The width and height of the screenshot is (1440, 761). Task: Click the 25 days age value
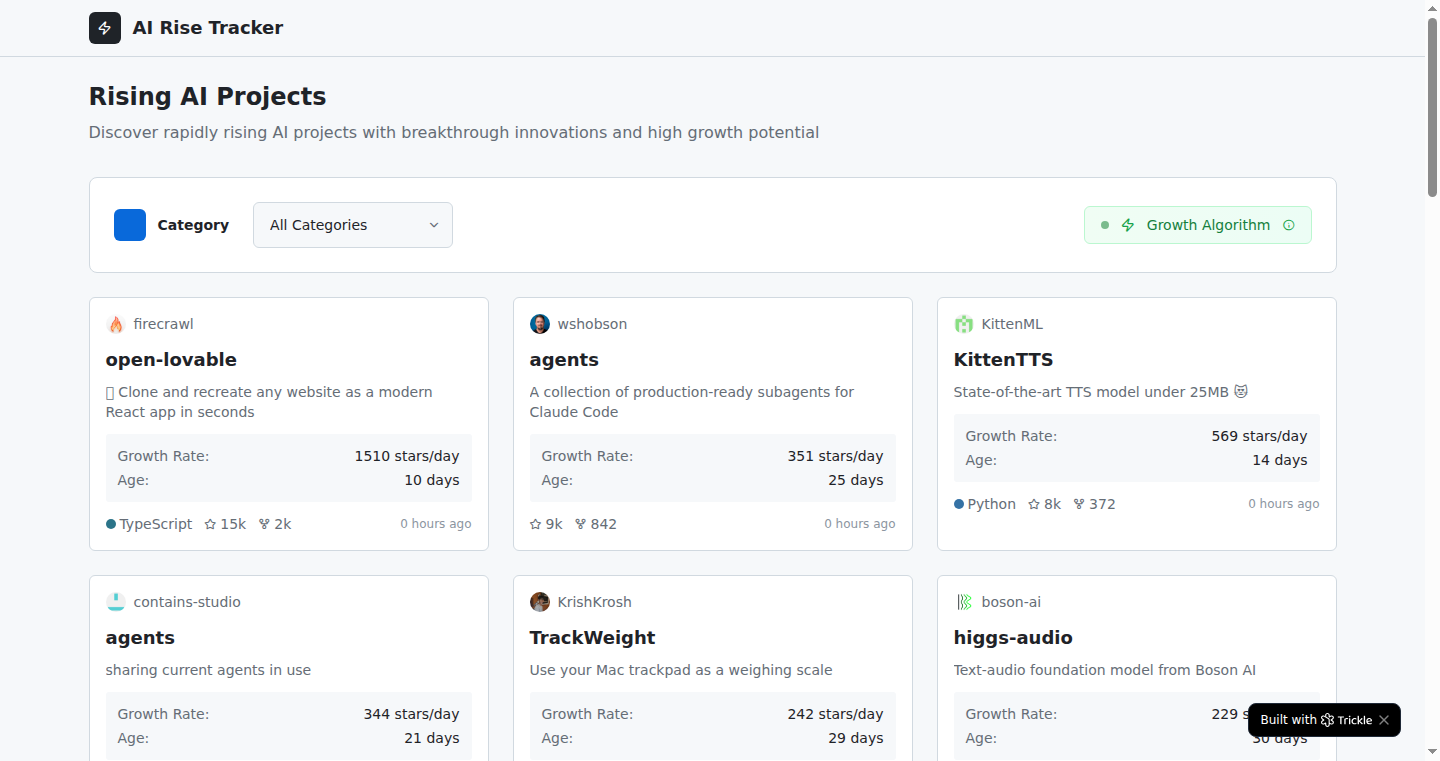pyautogui.click(x=856, y=480)
